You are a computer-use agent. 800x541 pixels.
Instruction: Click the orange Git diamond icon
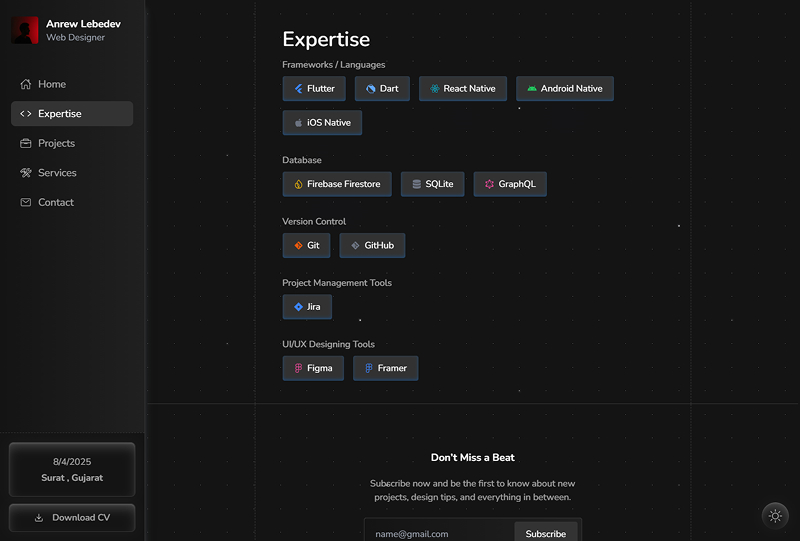298,245
